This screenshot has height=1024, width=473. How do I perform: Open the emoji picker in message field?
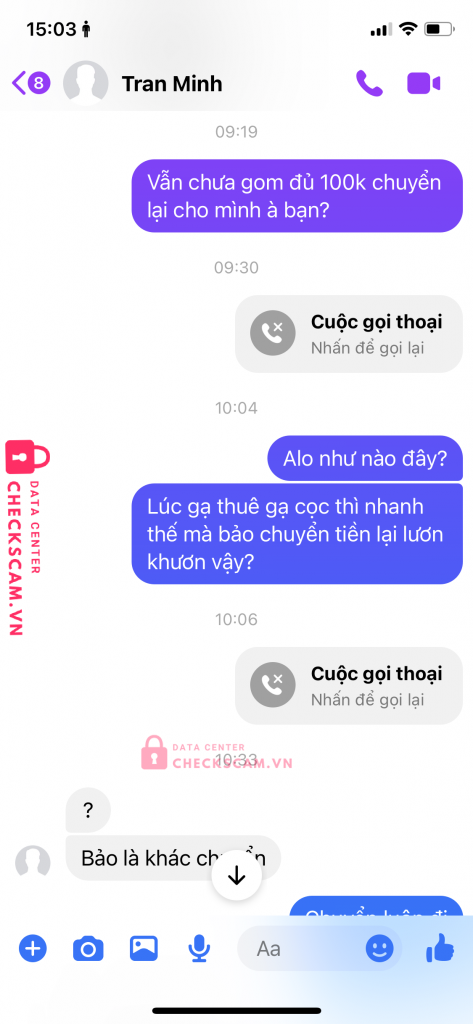tap(380, 948)
